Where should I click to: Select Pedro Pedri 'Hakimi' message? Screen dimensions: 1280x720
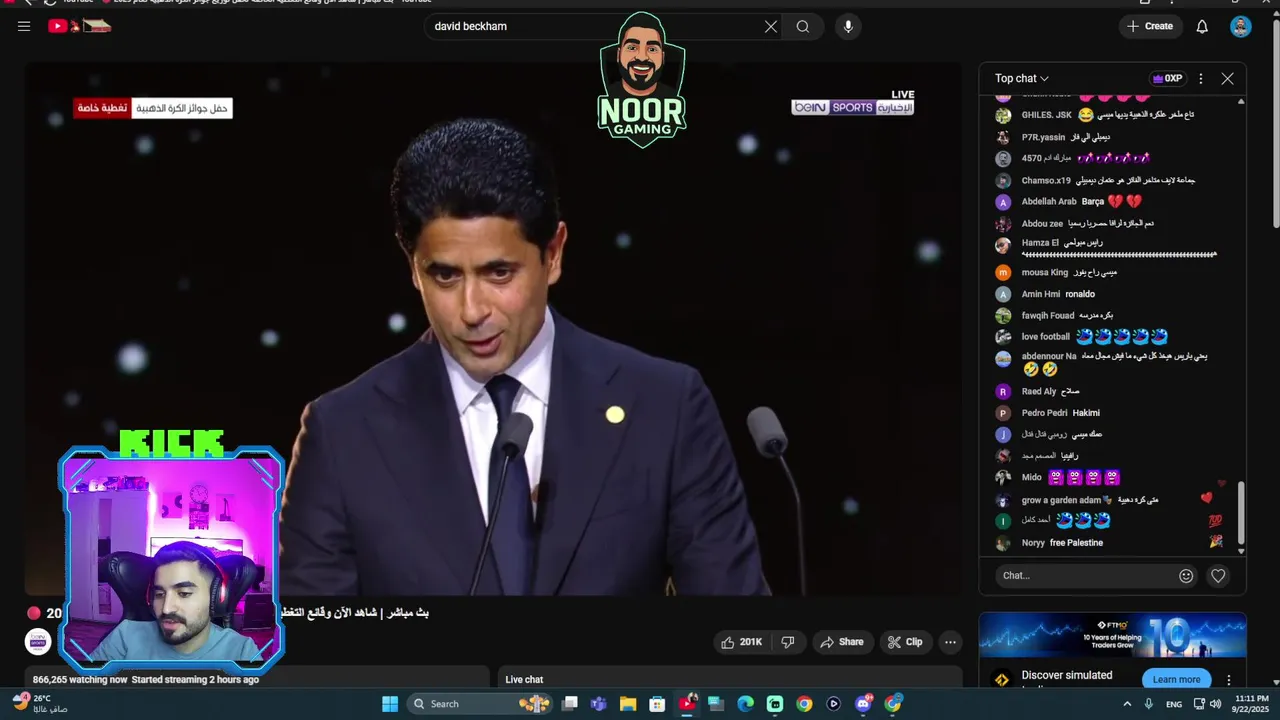coord(1086,413)
